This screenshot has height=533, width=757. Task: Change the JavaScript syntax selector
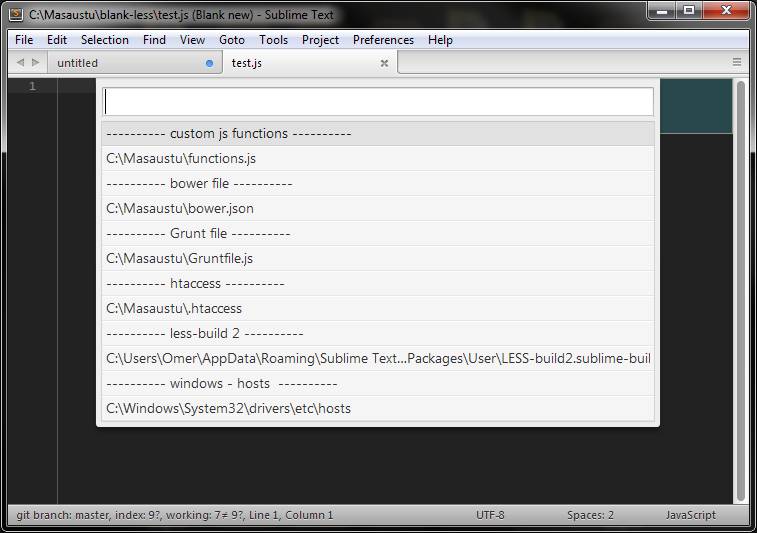[691, 515]
